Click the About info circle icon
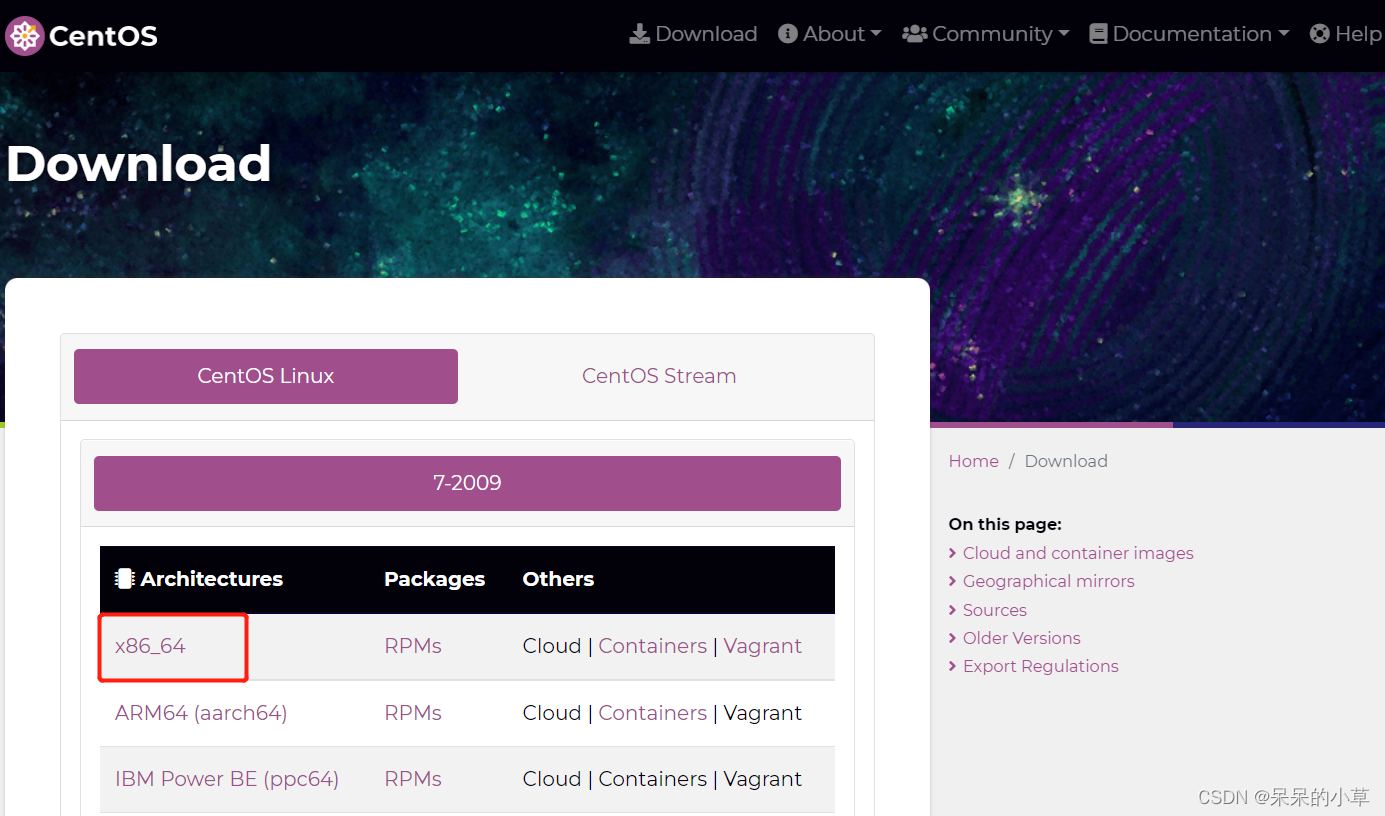Image resolution: width=1385 pixels, height=816 pixels. pyautogui.click(x=788, y=34)
